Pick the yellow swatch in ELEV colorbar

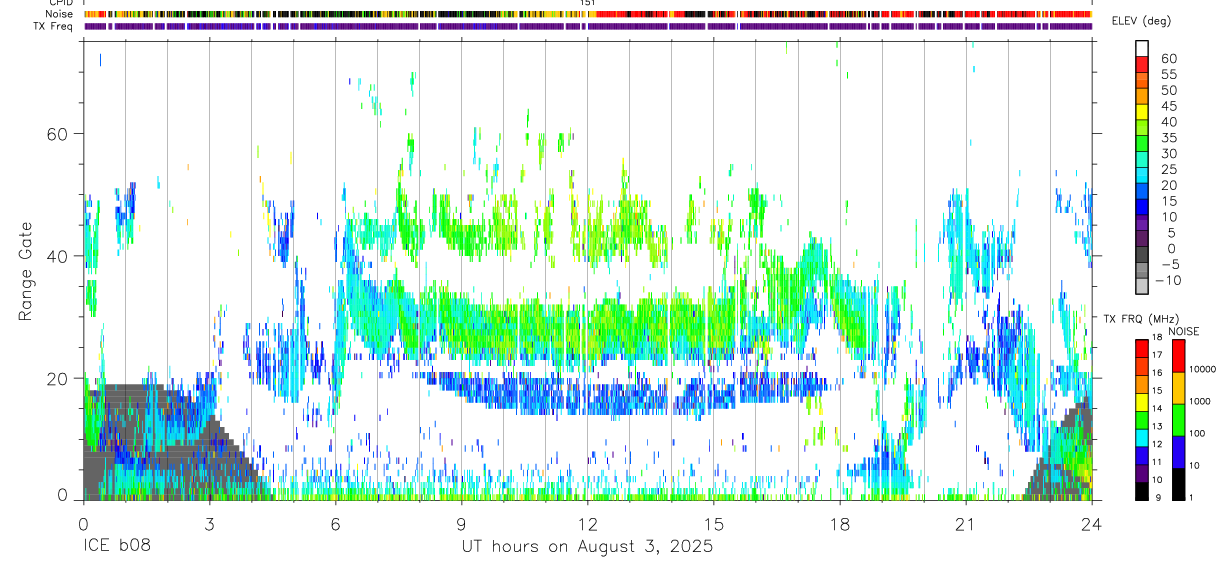pos(1142,112)
